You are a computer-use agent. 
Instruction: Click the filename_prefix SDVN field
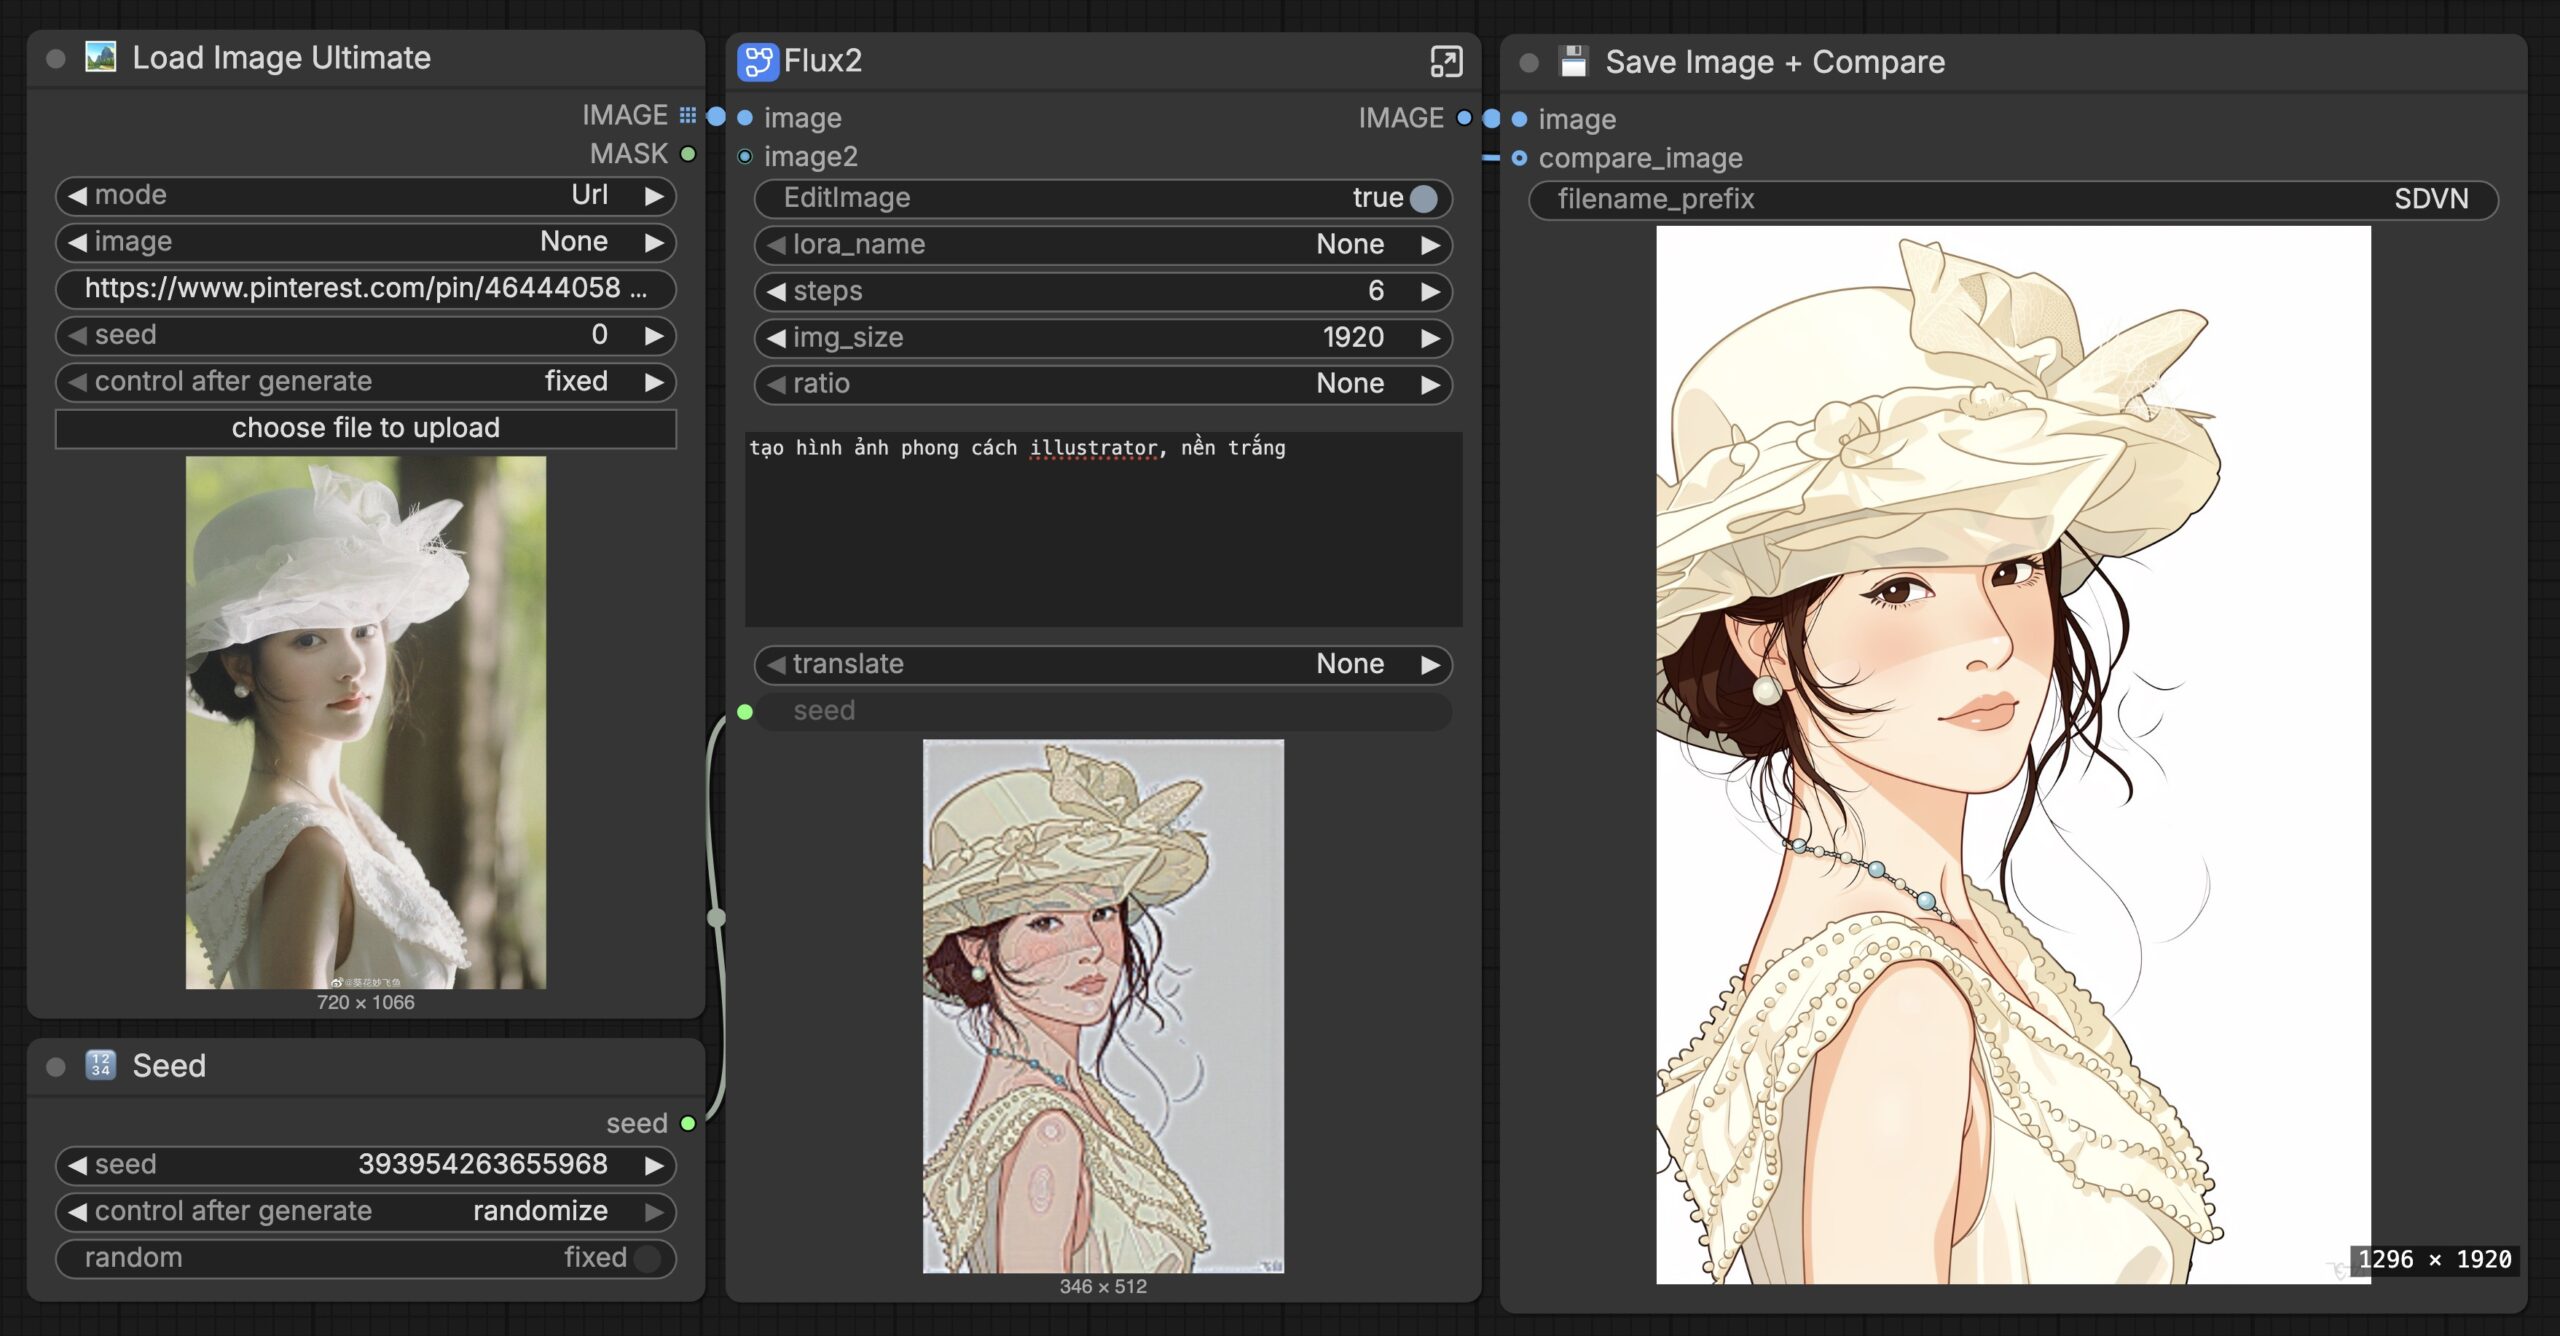[x=2012, y=199]
